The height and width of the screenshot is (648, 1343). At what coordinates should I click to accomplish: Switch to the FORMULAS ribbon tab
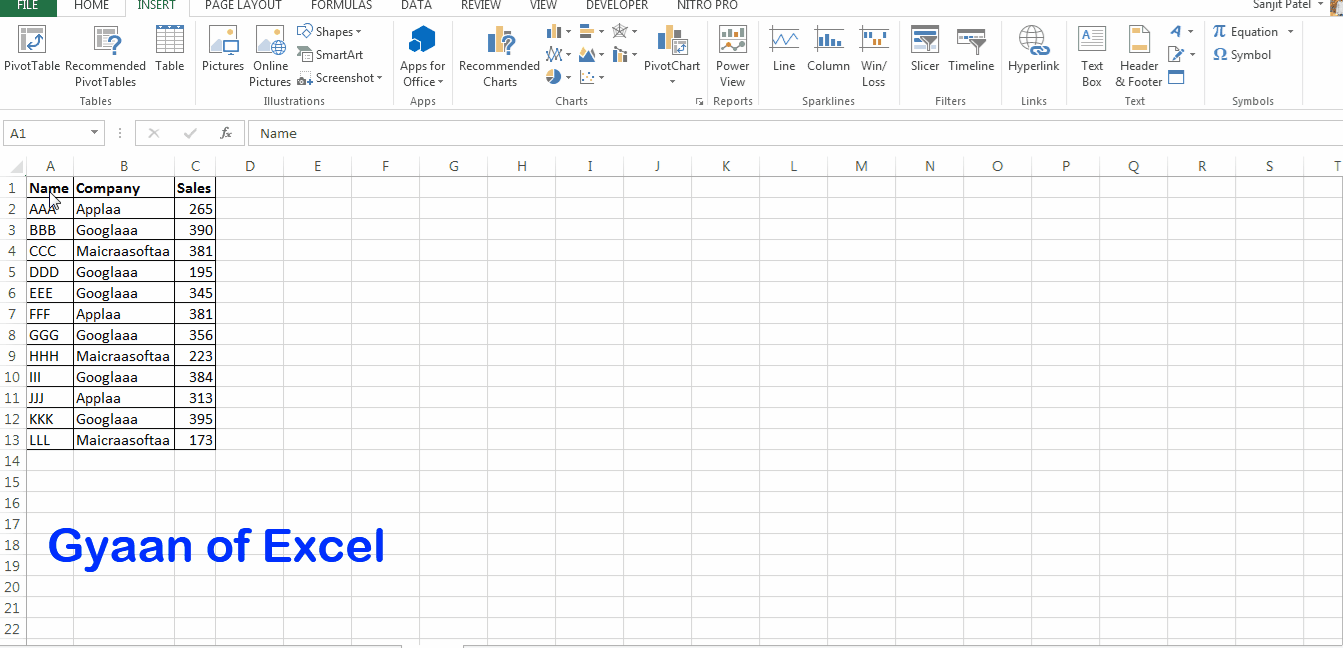coord(341,6)
